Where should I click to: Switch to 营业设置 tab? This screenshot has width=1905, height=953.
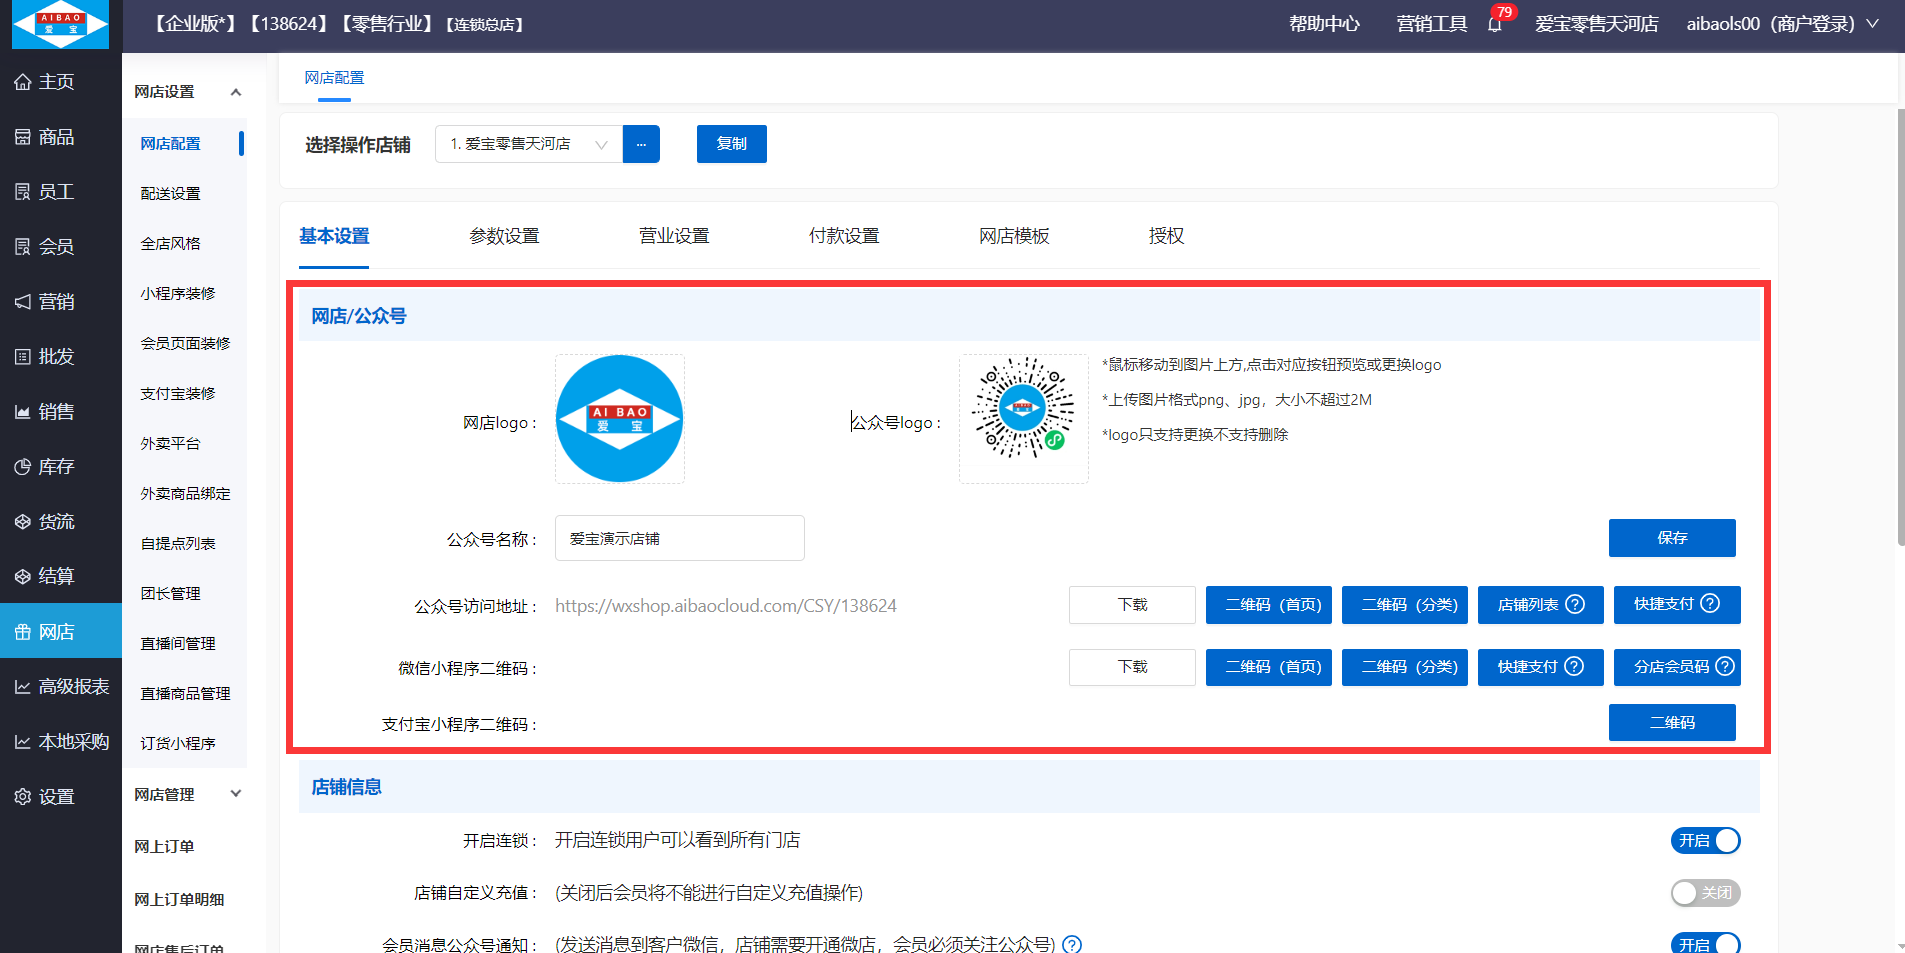(x=674, y=236)
